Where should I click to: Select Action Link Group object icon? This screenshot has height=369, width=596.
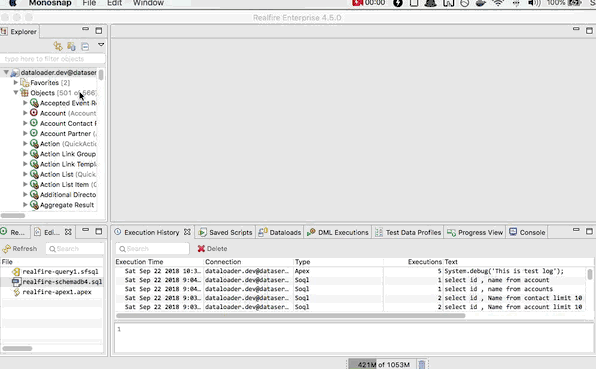pos(34,154)
